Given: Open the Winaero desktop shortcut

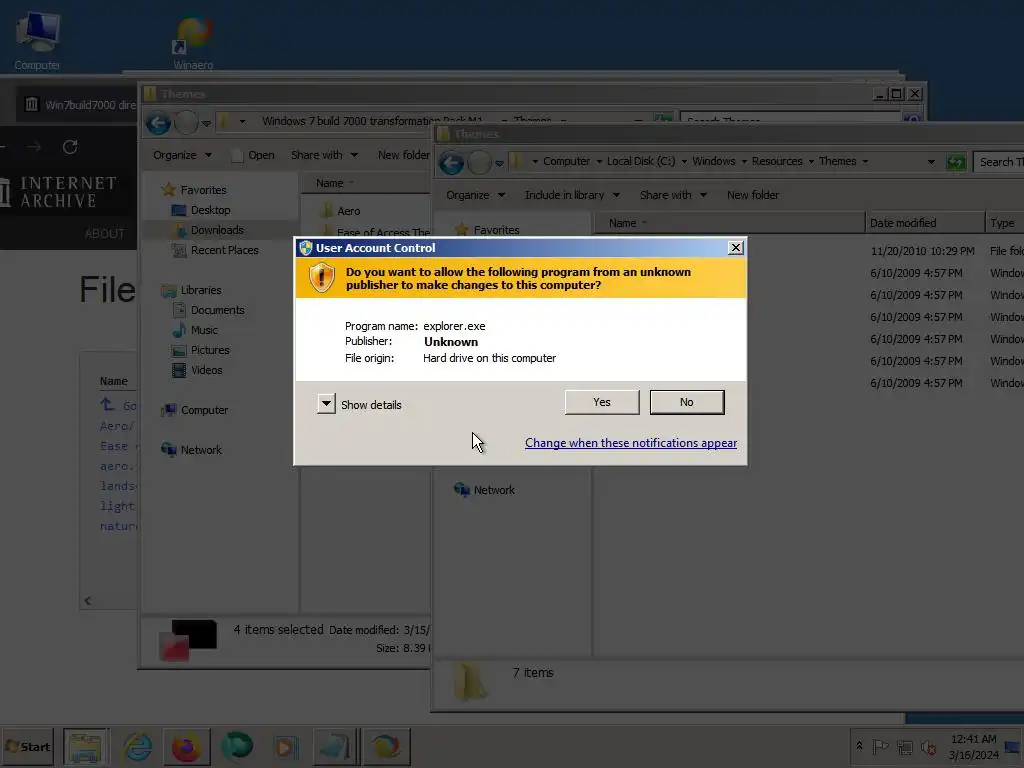Looking at the screenshot, I should (193, 43).
